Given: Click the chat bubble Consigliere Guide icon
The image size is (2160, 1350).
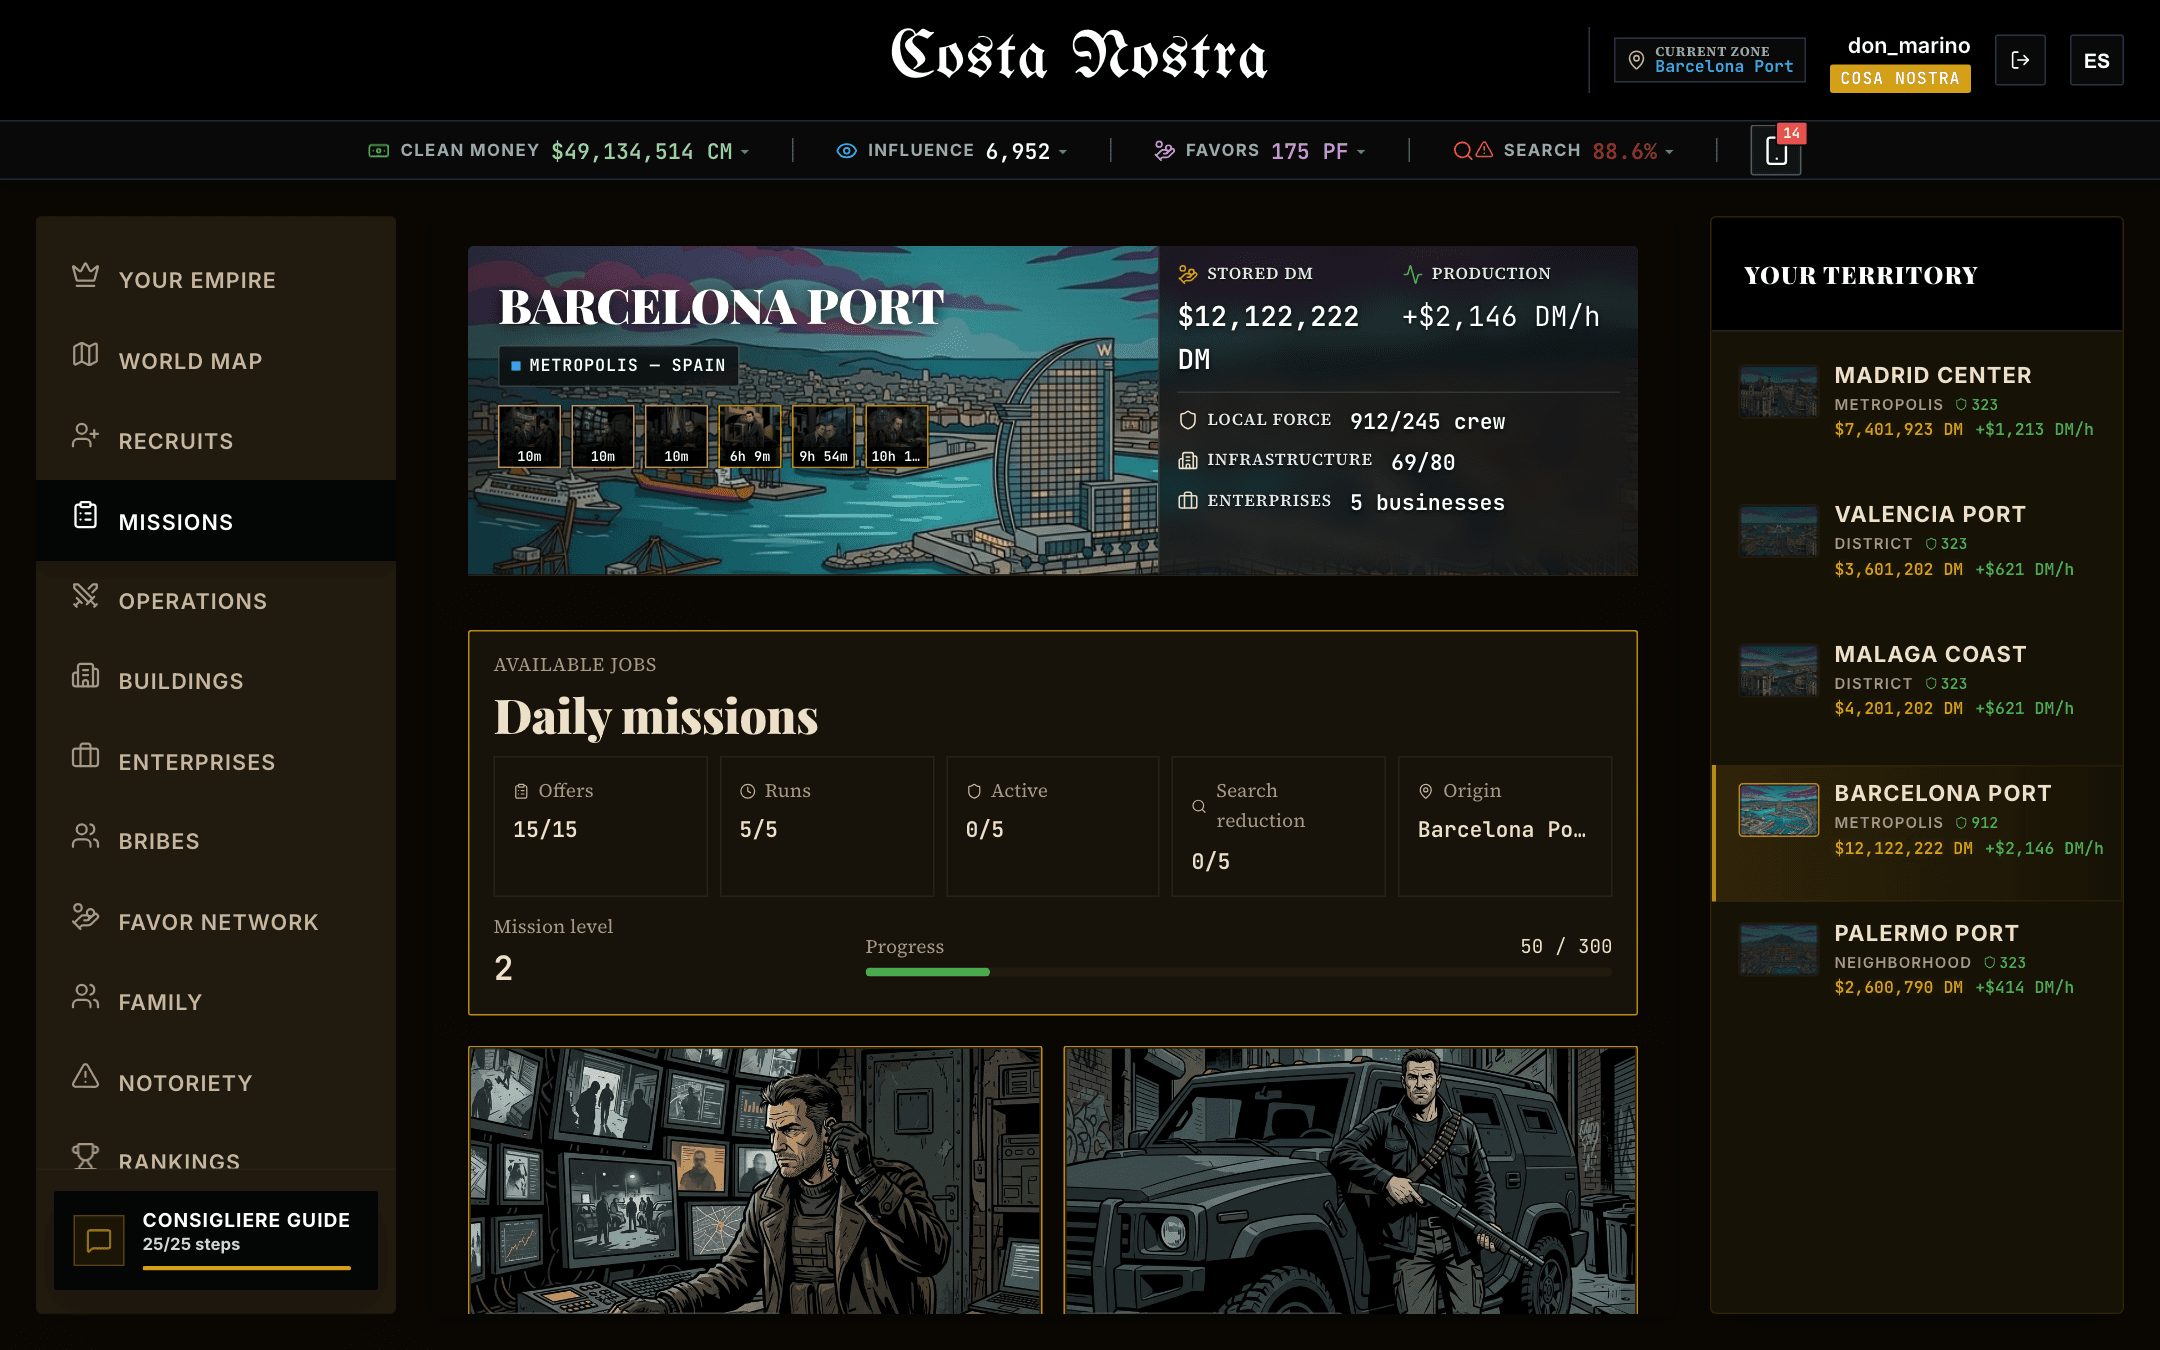Looking at the screenshot, I should coord(99,1240).
